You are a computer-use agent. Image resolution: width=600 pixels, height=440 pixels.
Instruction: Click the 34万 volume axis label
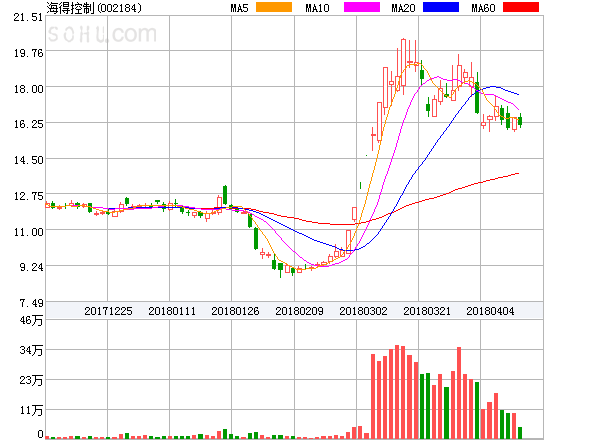(31, 350)
